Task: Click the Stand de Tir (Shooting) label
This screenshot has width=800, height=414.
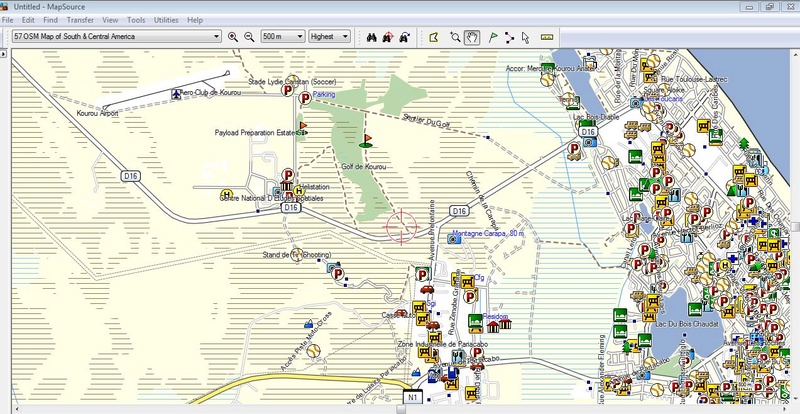Action: (296, 254)
